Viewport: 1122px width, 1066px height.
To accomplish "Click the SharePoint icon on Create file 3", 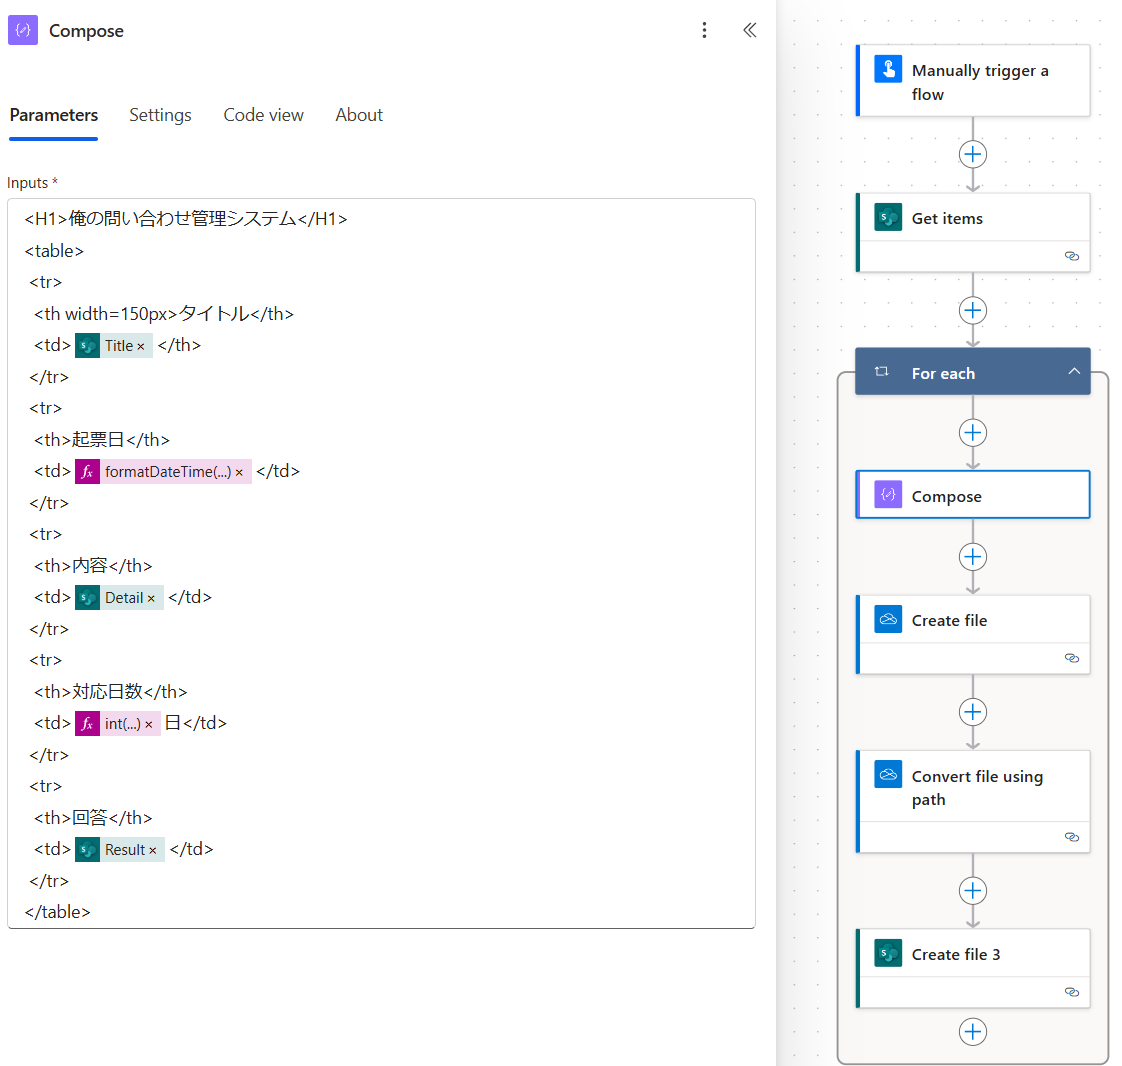I will coord(888,954).
